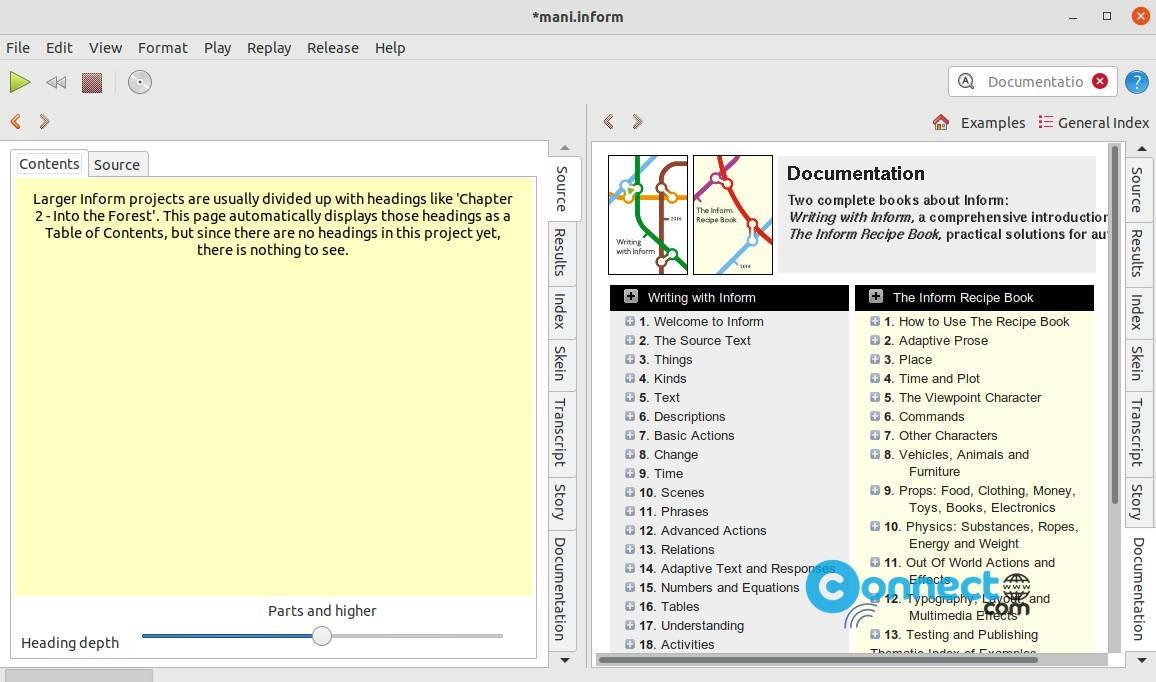1156x682 pixels.
Task: Click the Release disc toolbar icon
Action: coord(139,82)
